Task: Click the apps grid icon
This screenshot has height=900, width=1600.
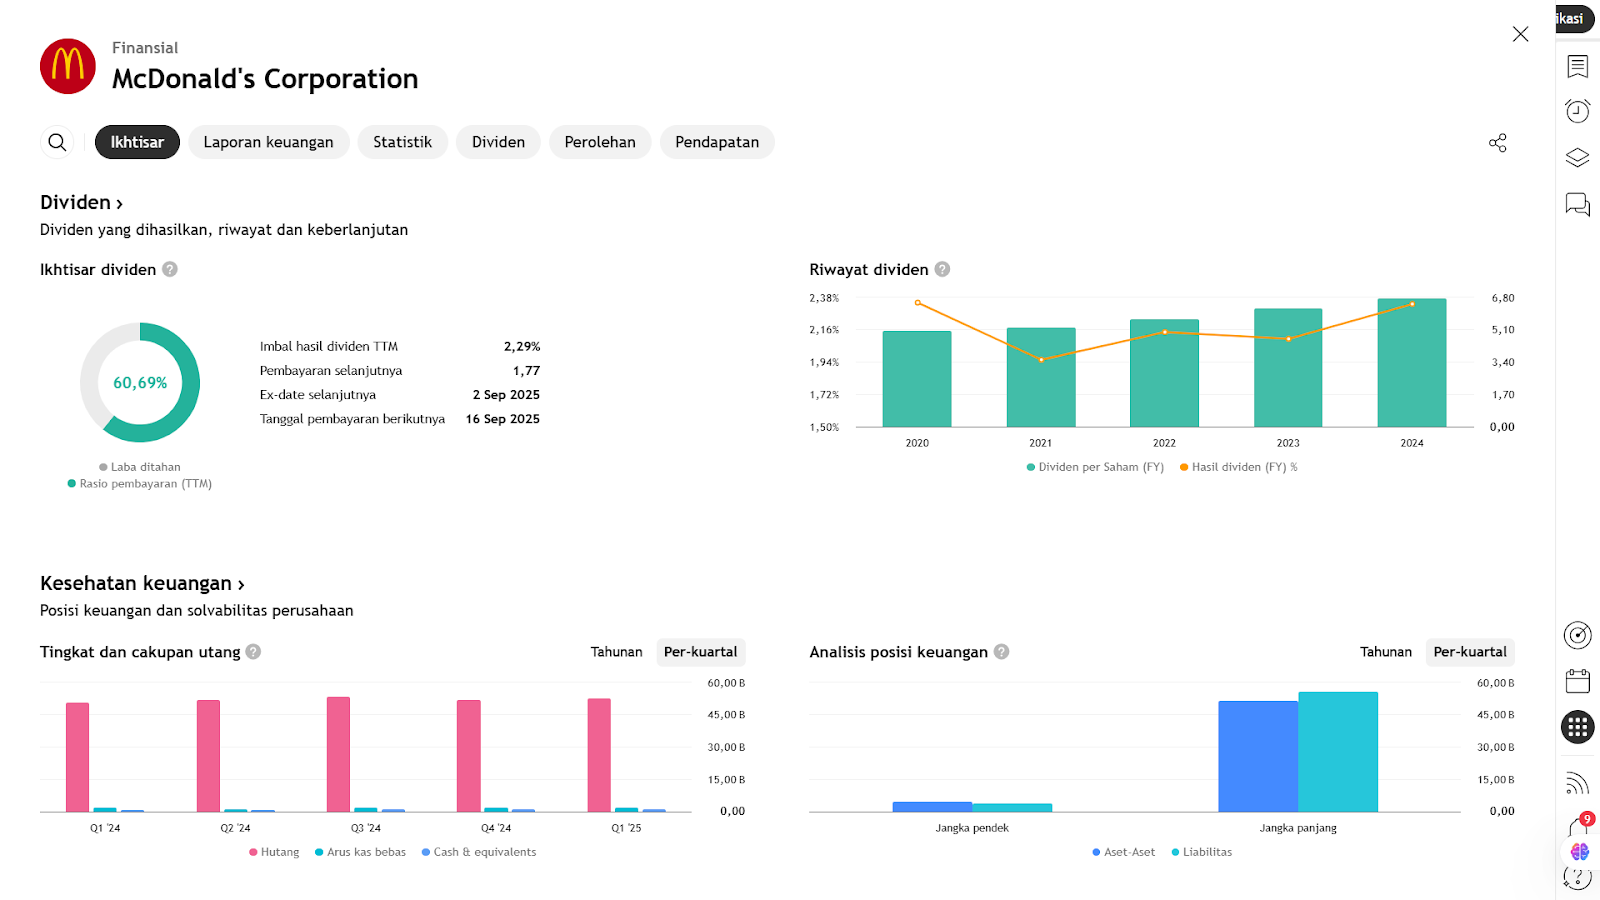Action: [x=1577, y=727]
